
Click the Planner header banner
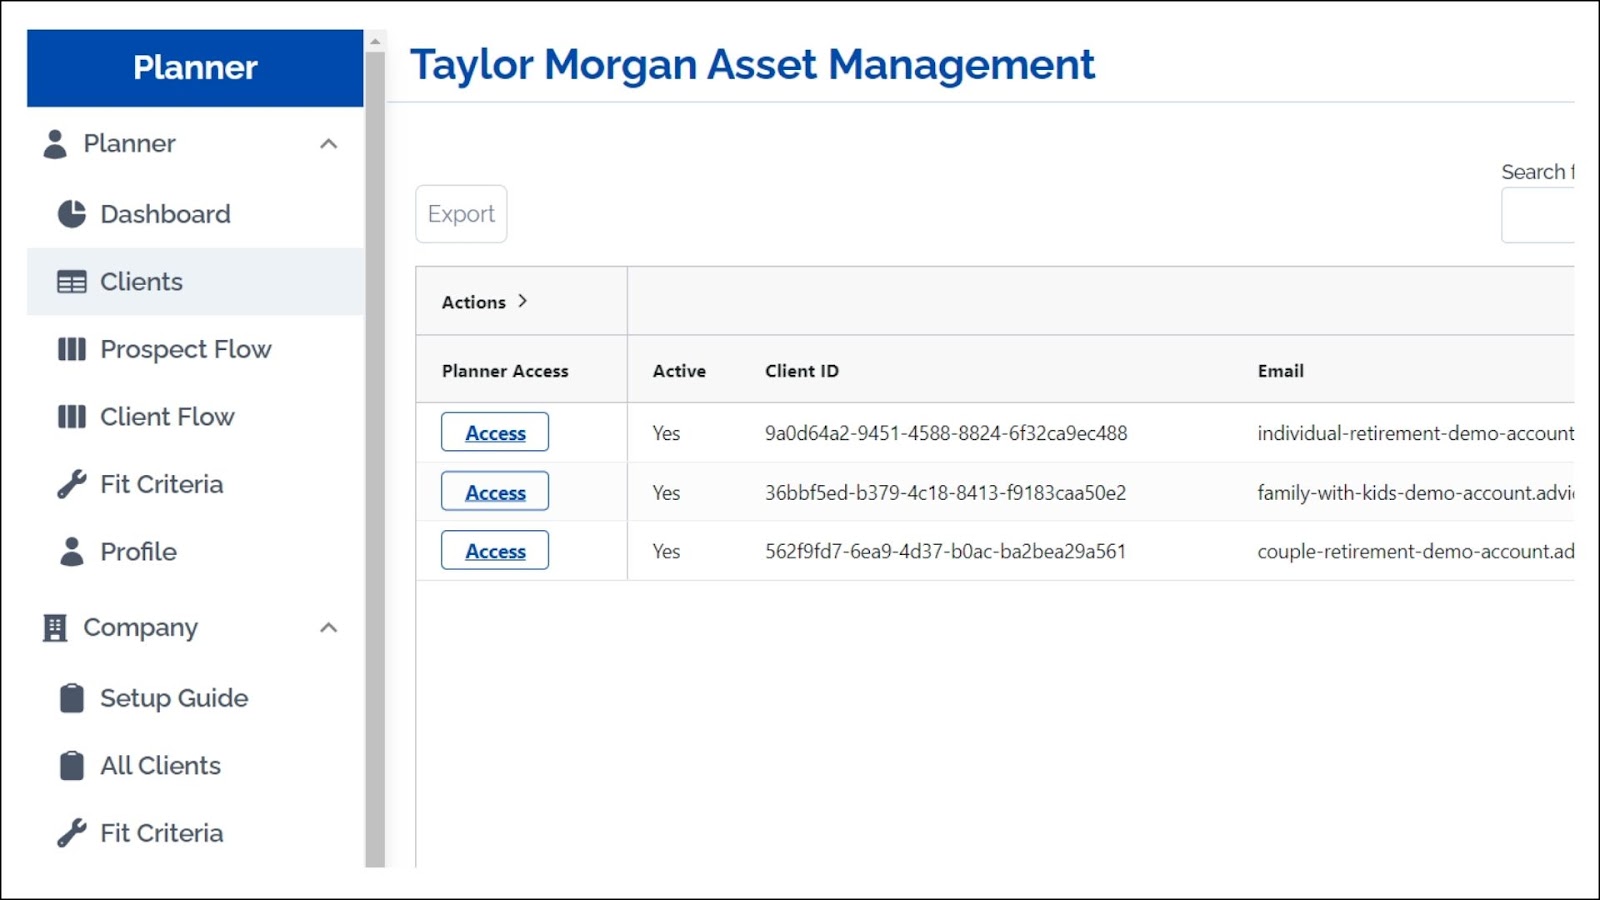[x=195, y=68]
